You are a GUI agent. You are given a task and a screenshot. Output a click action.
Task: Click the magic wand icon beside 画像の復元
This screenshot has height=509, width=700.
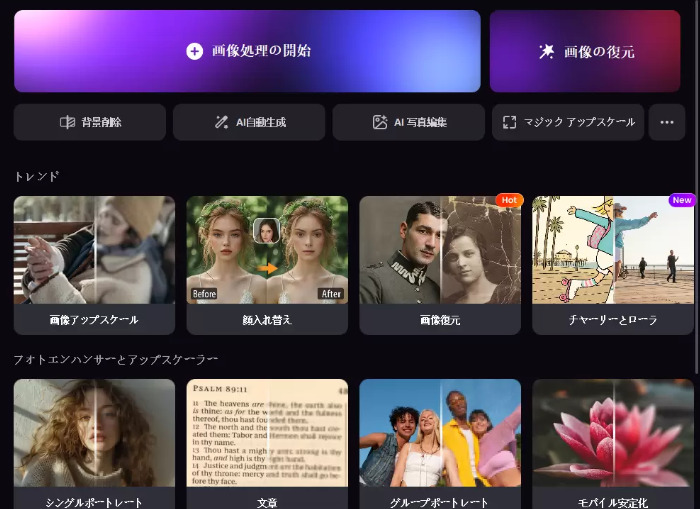coord(546,51)
